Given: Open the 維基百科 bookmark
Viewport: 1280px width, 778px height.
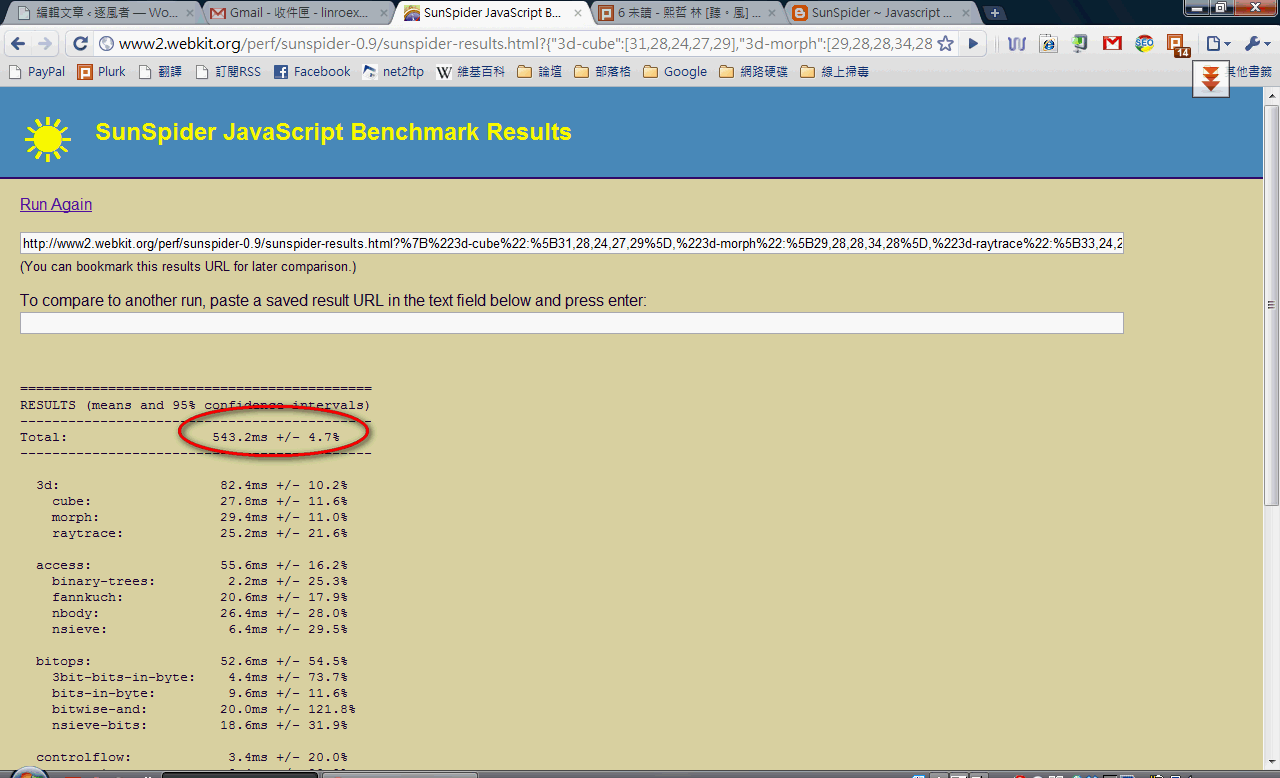Looking at the screenshot, I should [471, 72].
